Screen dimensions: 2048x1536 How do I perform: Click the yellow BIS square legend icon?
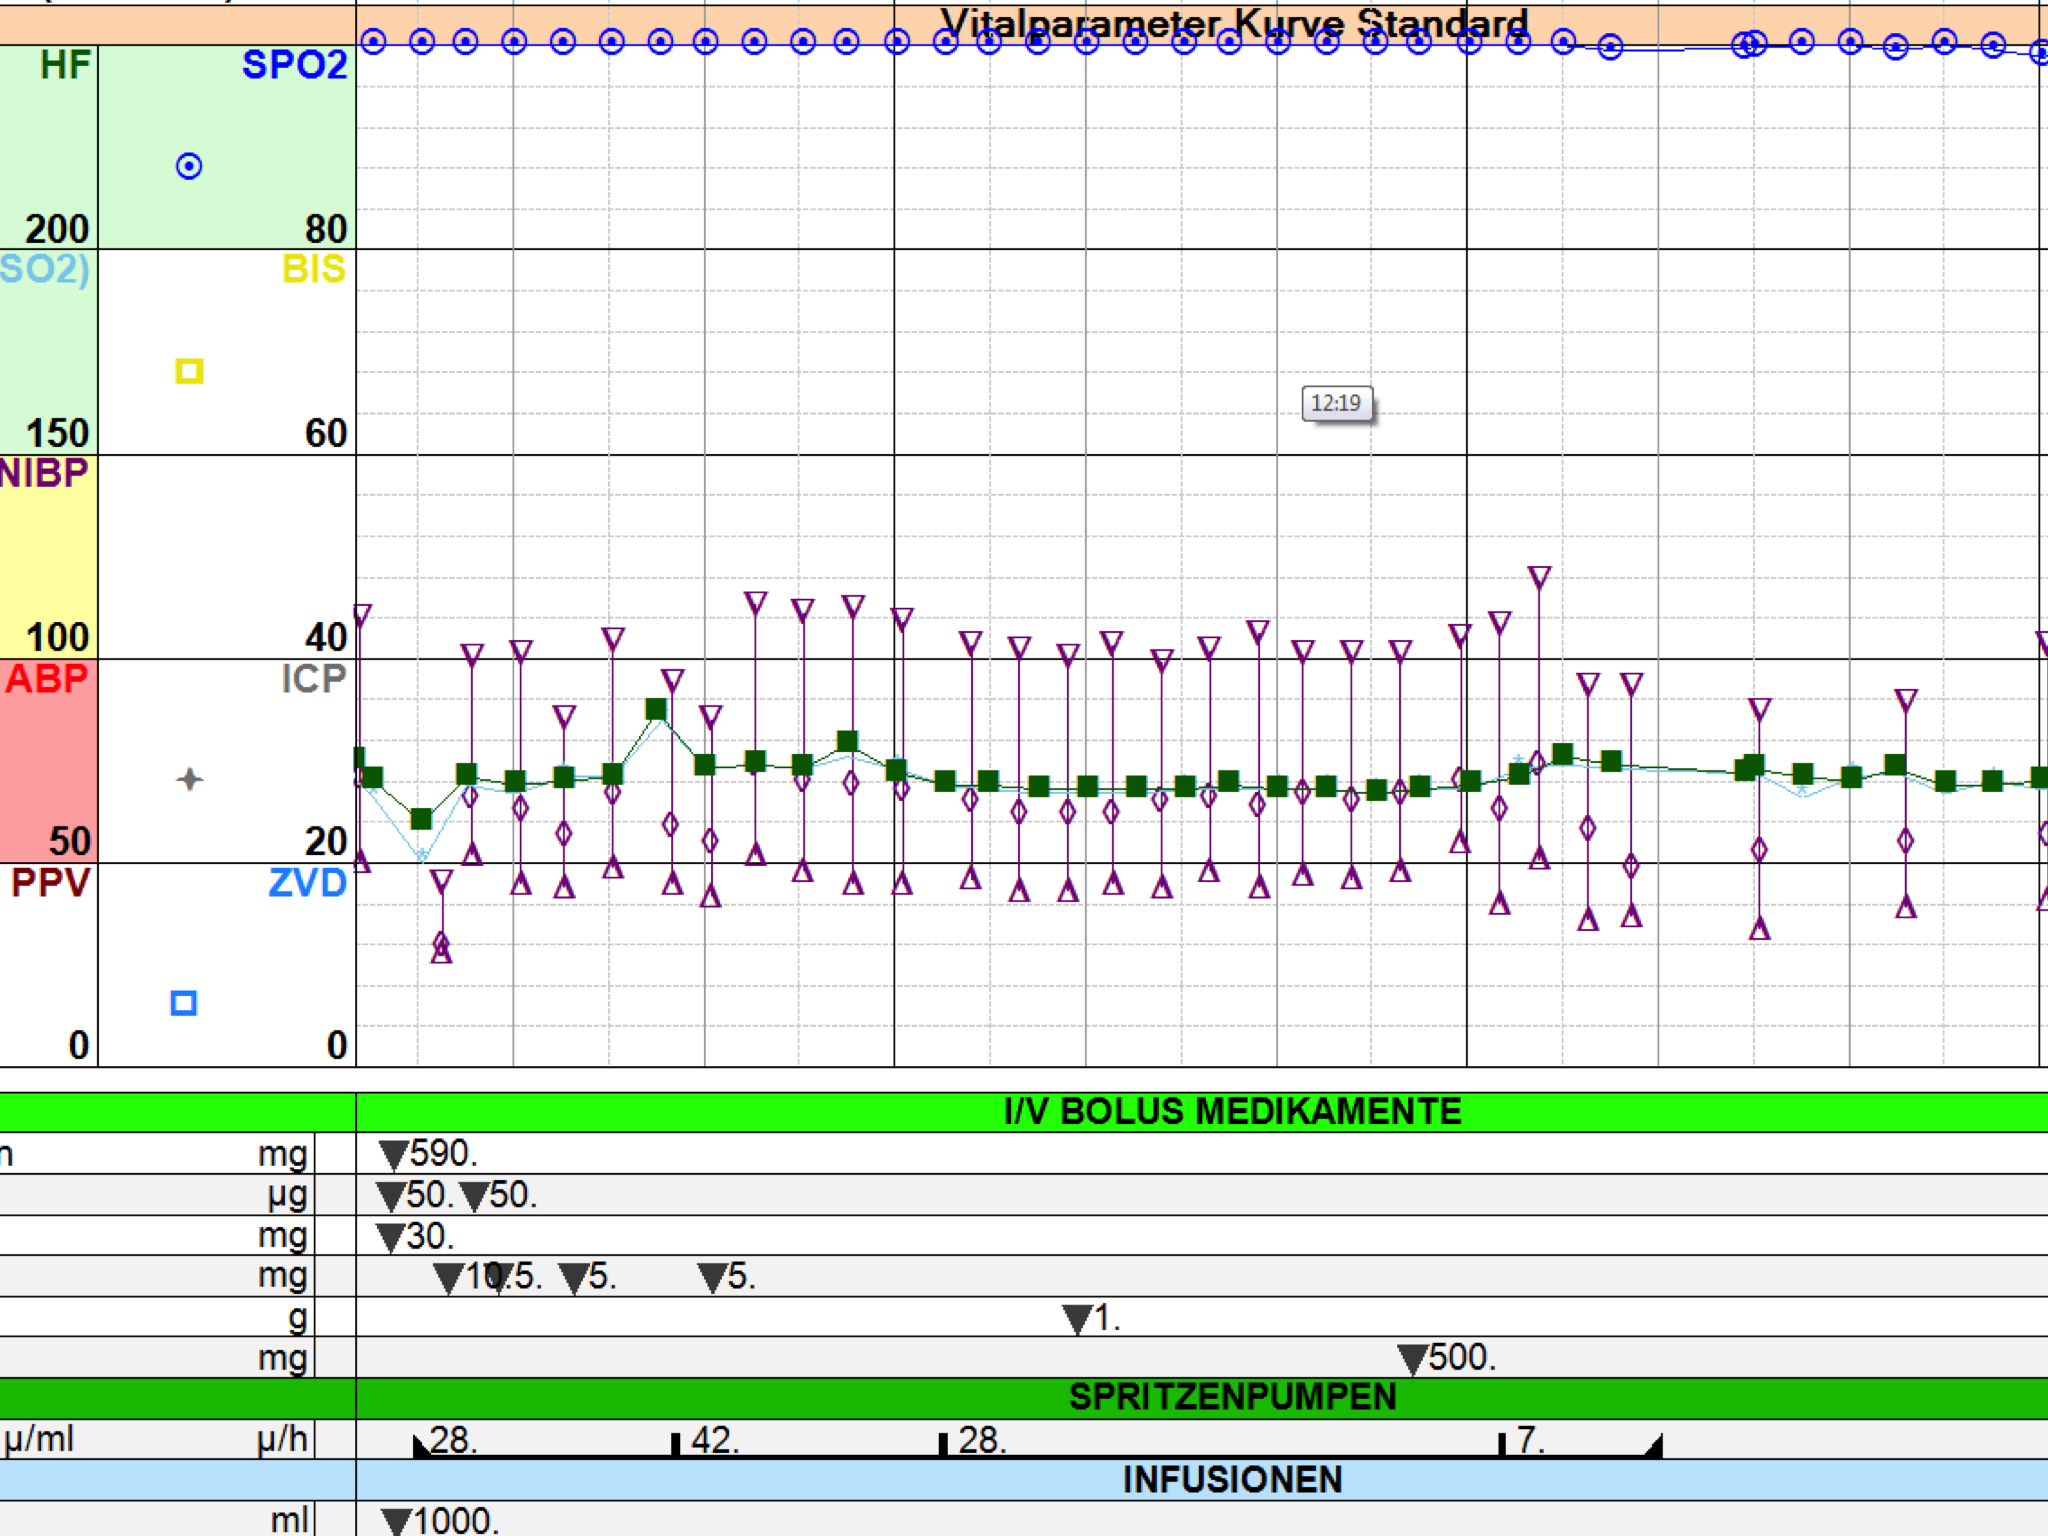189,371
